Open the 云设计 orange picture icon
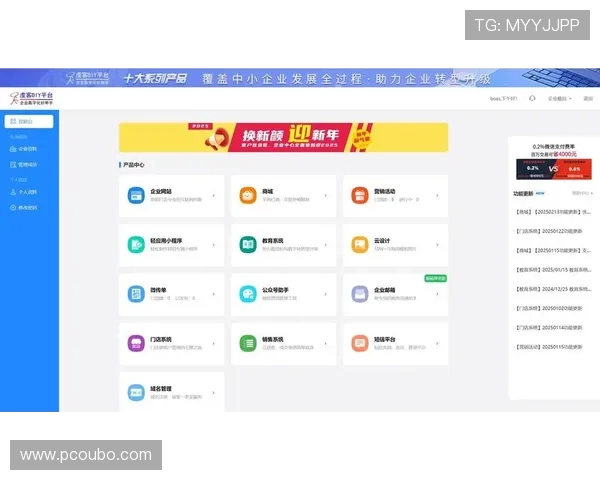Screen dimensions: 600x480 [360, 245]
